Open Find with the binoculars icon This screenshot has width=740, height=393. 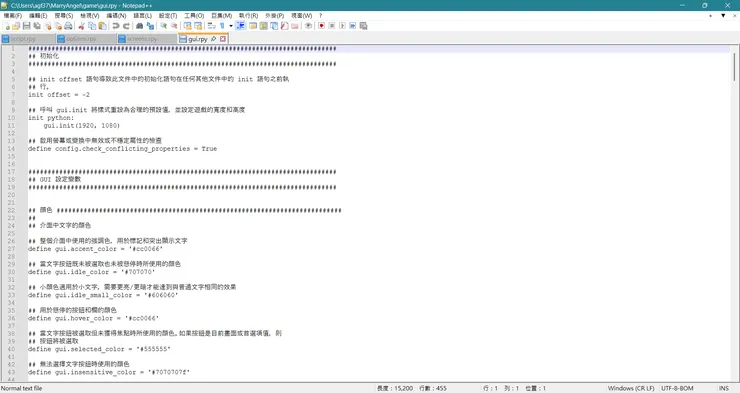(139, 26)
